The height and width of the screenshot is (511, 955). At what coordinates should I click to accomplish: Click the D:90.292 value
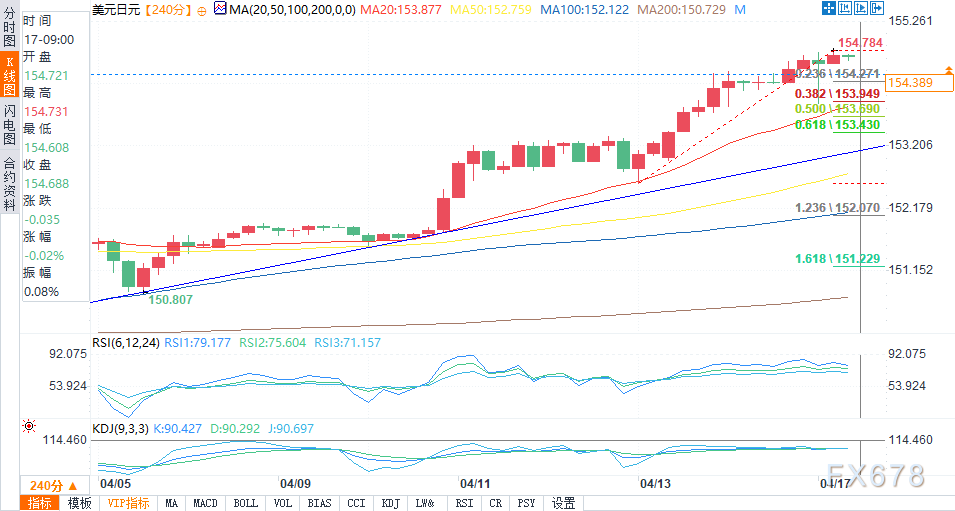235,429
